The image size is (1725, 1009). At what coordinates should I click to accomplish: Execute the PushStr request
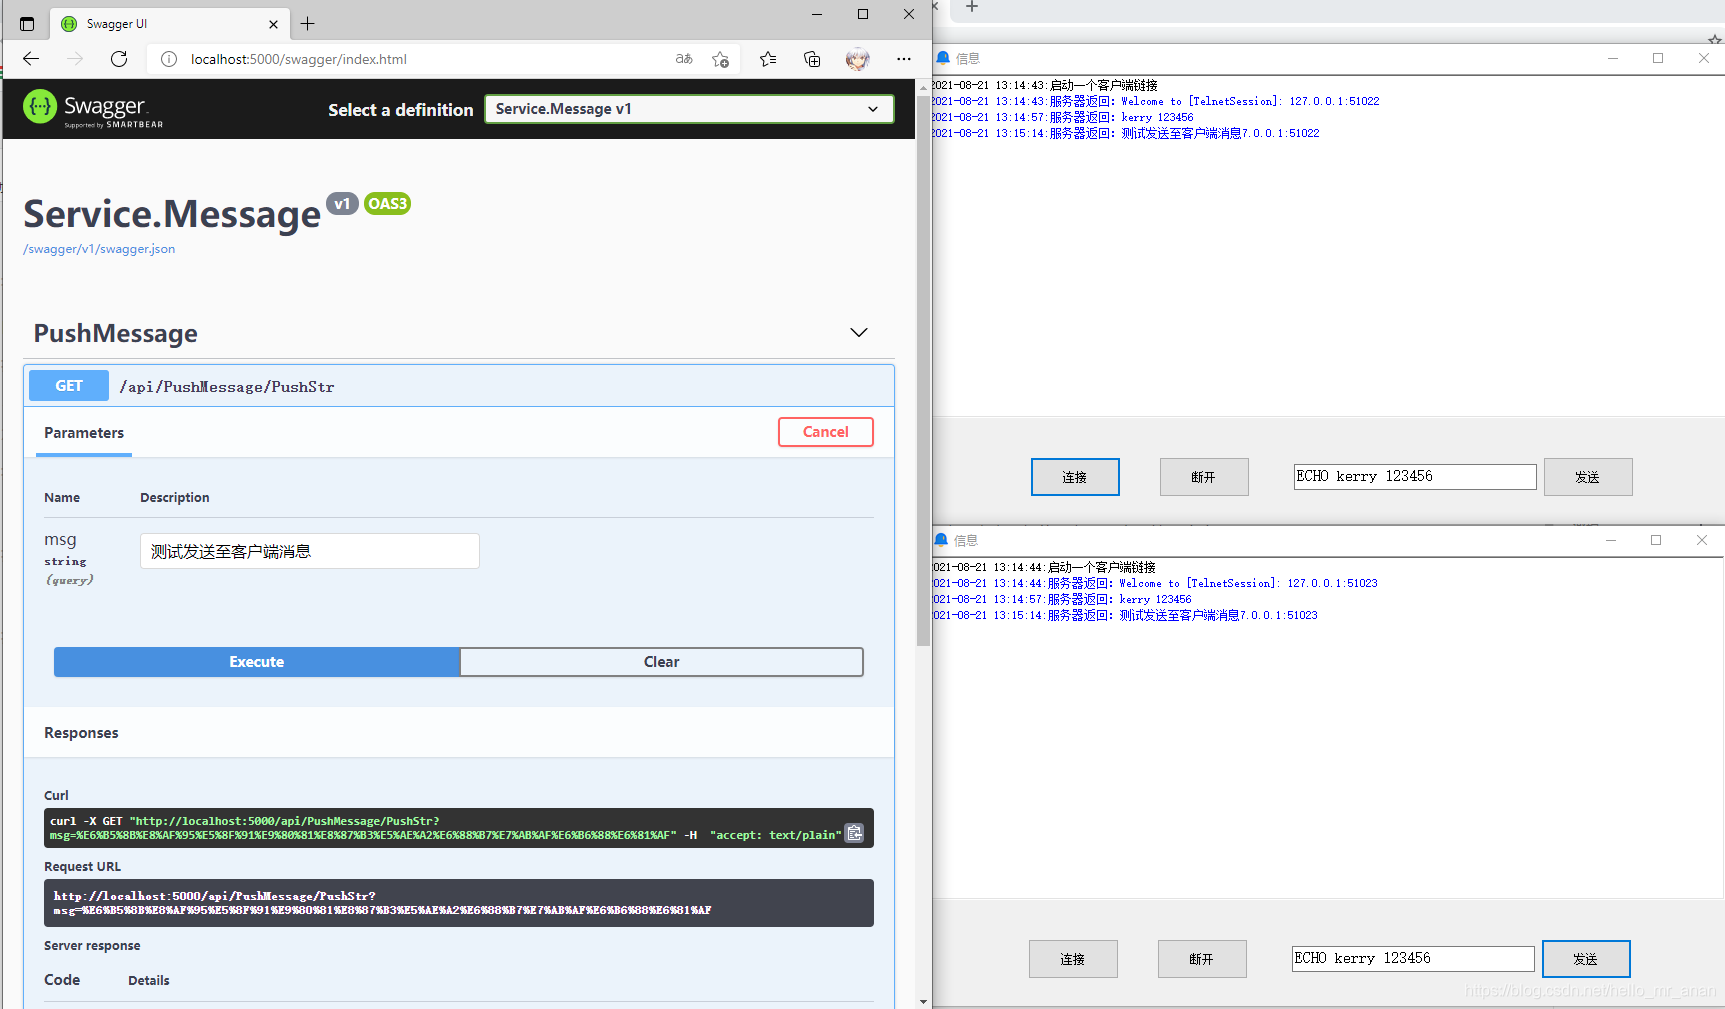coord(257,662)
